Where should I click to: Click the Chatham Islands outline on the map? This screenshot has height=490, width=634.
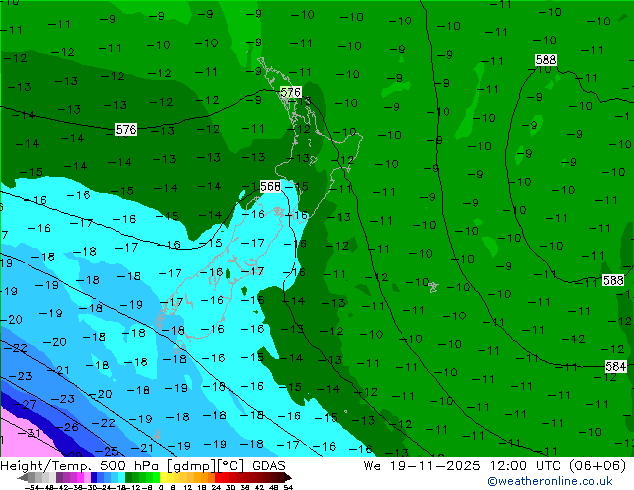[x=433, y=287]
